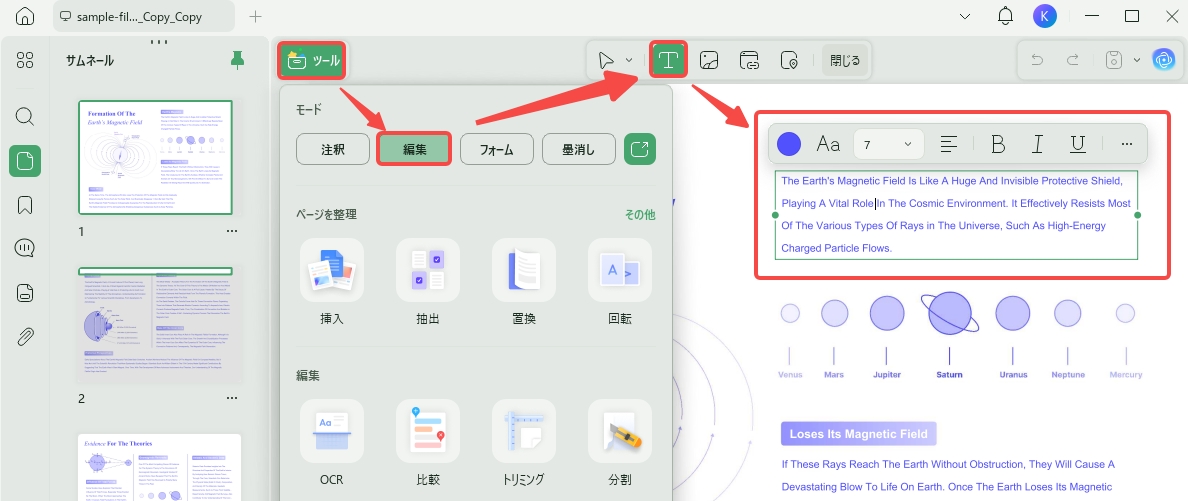Click the ツール button
1188x501 pixels.
(x=313, y=61)
